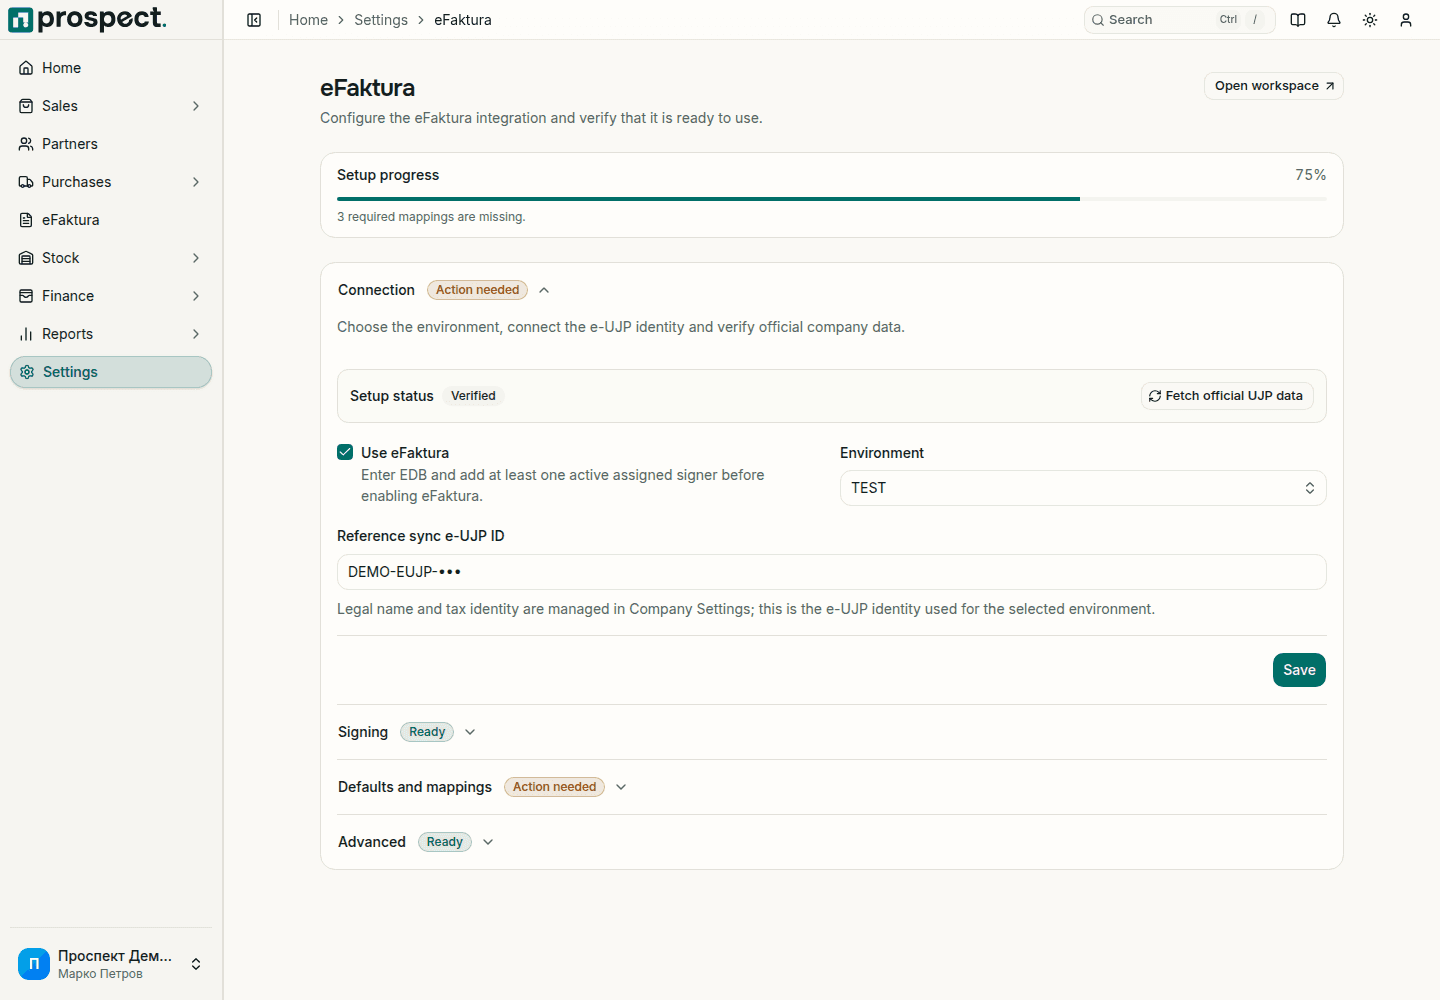The height and width of the screenshot is (1000, 1440).
Task: Click the Connection 'Action needed' badge
Action: tap(477, 290)
